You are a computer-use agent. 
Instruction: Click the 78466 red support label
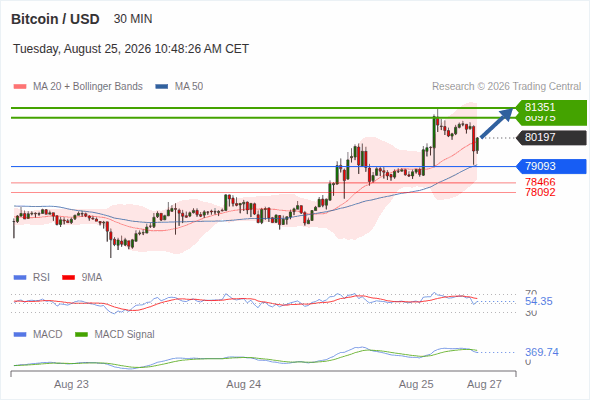pyautogui.click(x=540, y=182)
